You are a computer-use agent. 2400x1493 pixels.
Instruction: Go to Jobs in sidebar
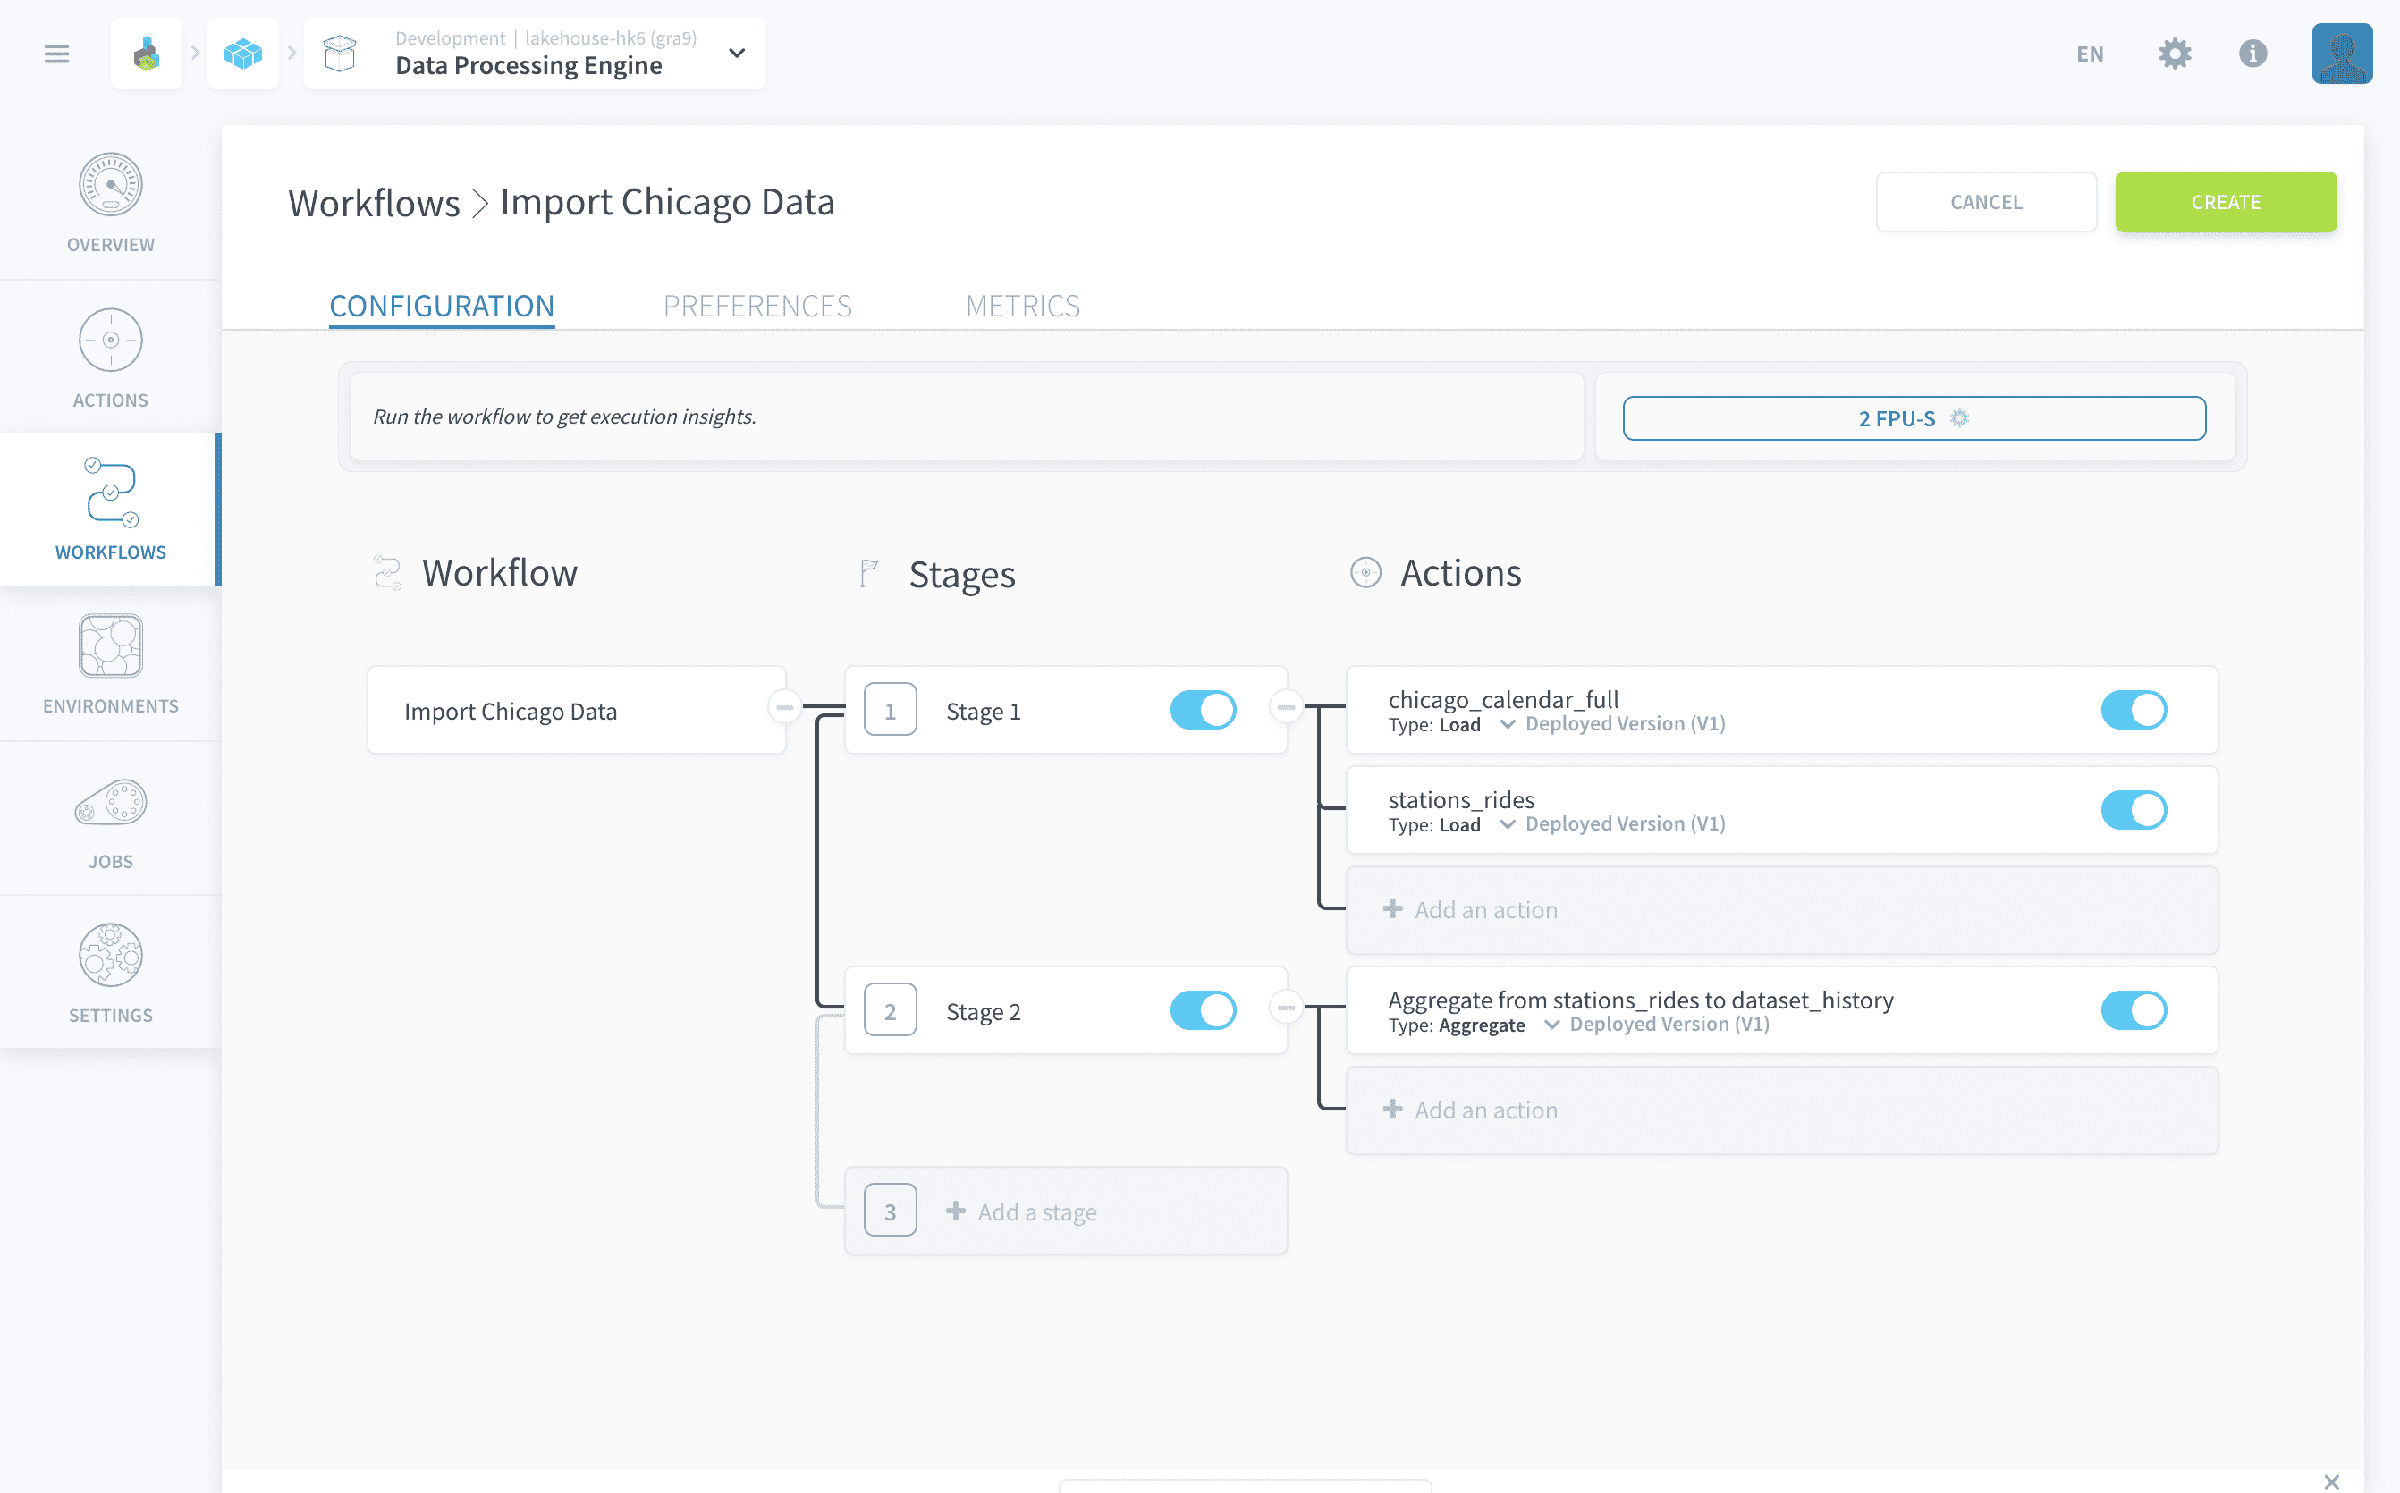[x=110, y=819]
